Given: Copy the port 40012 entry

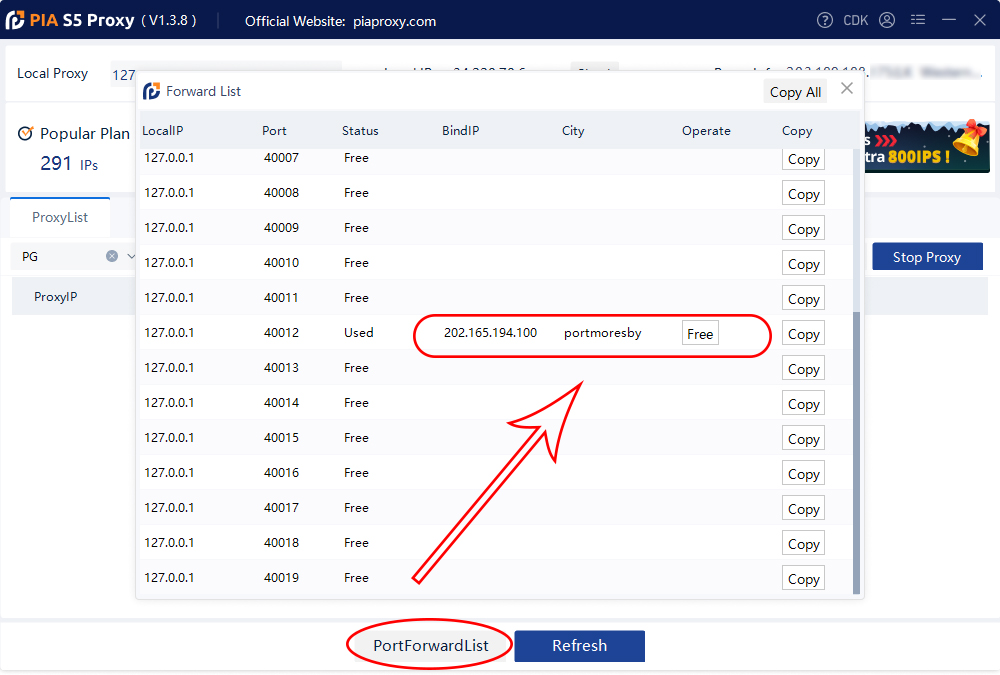Looking at the screenshot, I should [804, 334].
